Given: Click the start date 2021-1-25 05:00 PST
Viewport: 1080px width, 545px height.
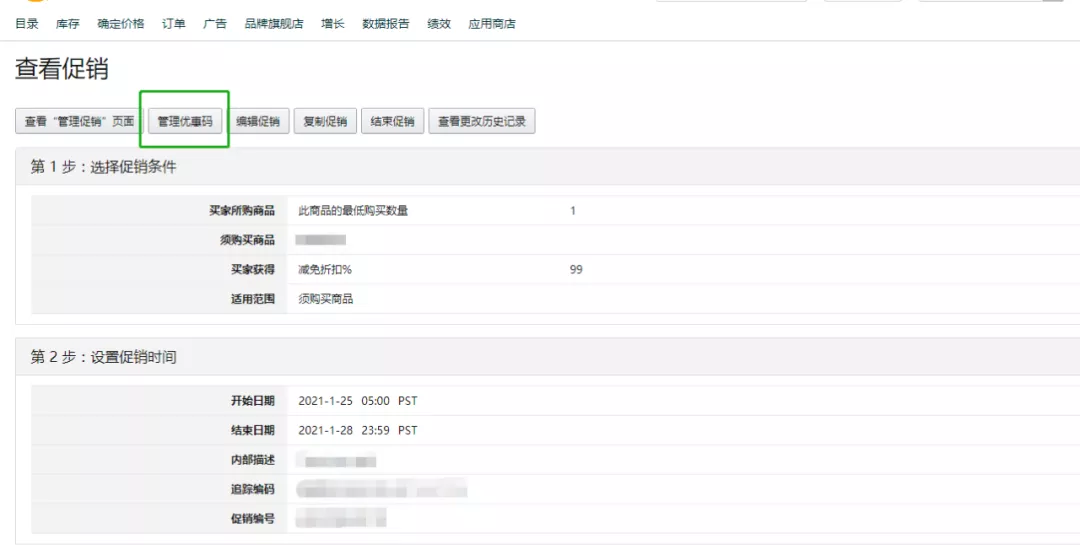Looking at the screenshot, I should 358,401.
